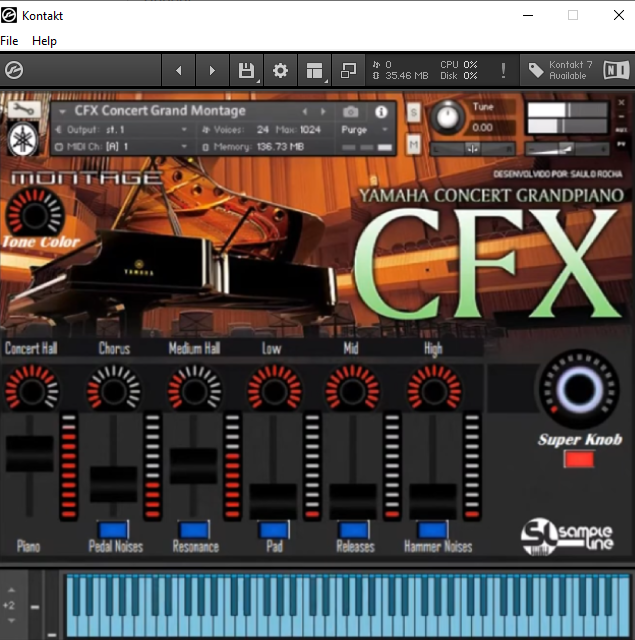Click the Piano volume fader
The image size is (635, 640).
pos(29,453)
